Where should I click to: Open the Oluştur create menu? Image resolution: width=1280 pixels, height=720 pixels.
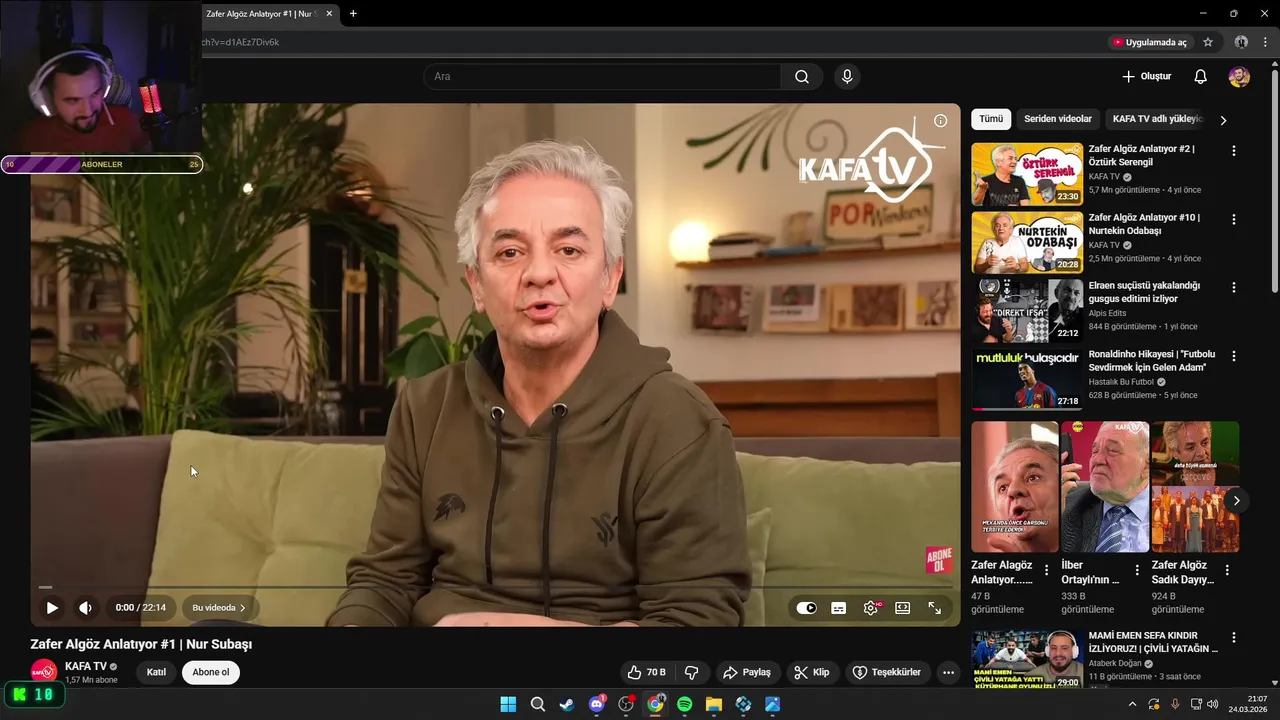(1146, 76)
